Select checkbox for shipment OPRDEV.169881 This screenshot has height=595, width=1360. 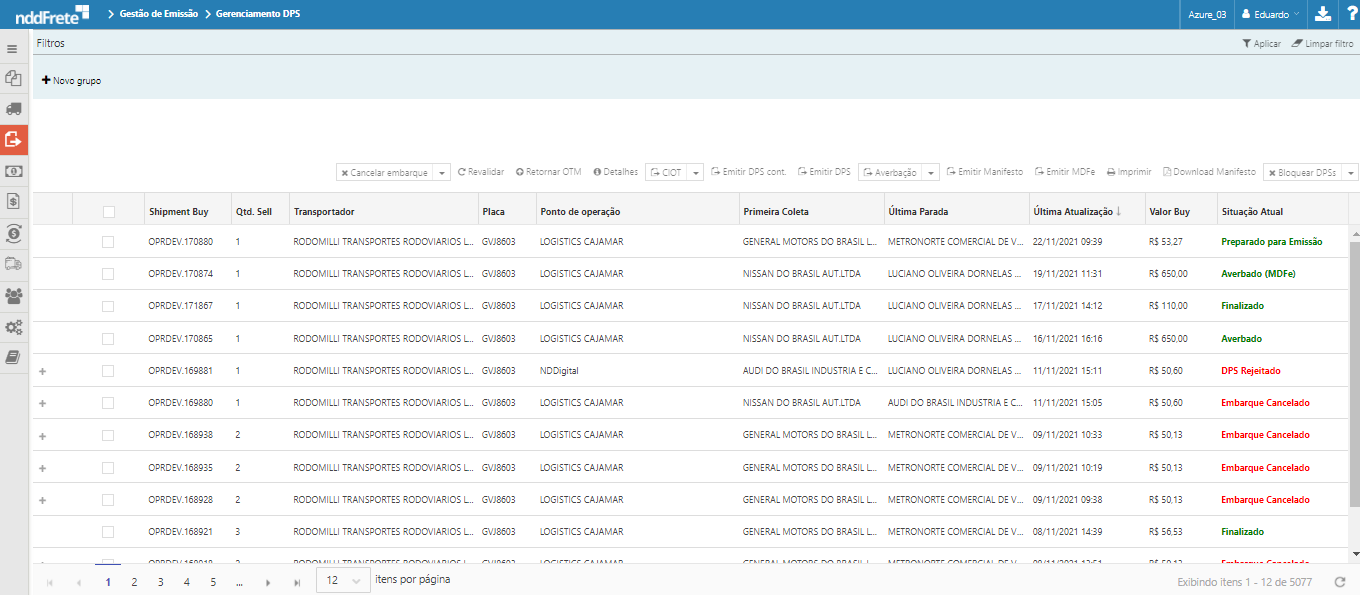click(x=108, y=371)
